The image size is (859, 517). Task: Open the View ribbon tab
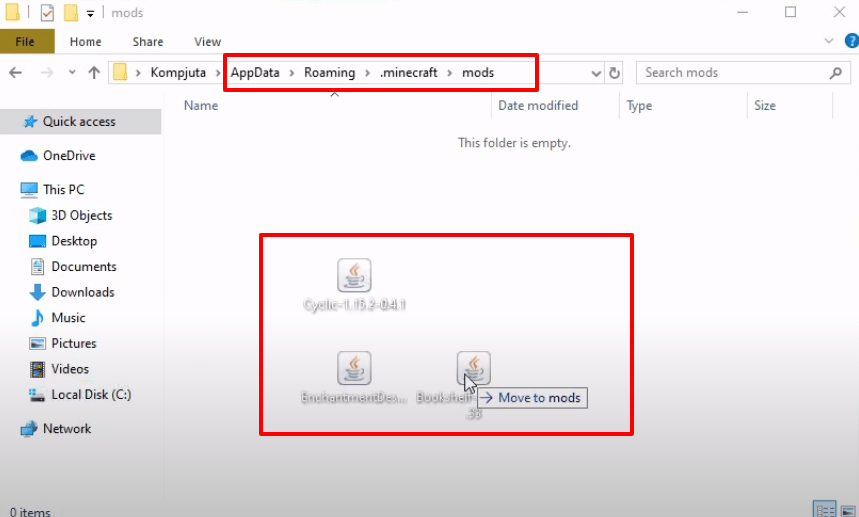208,42
